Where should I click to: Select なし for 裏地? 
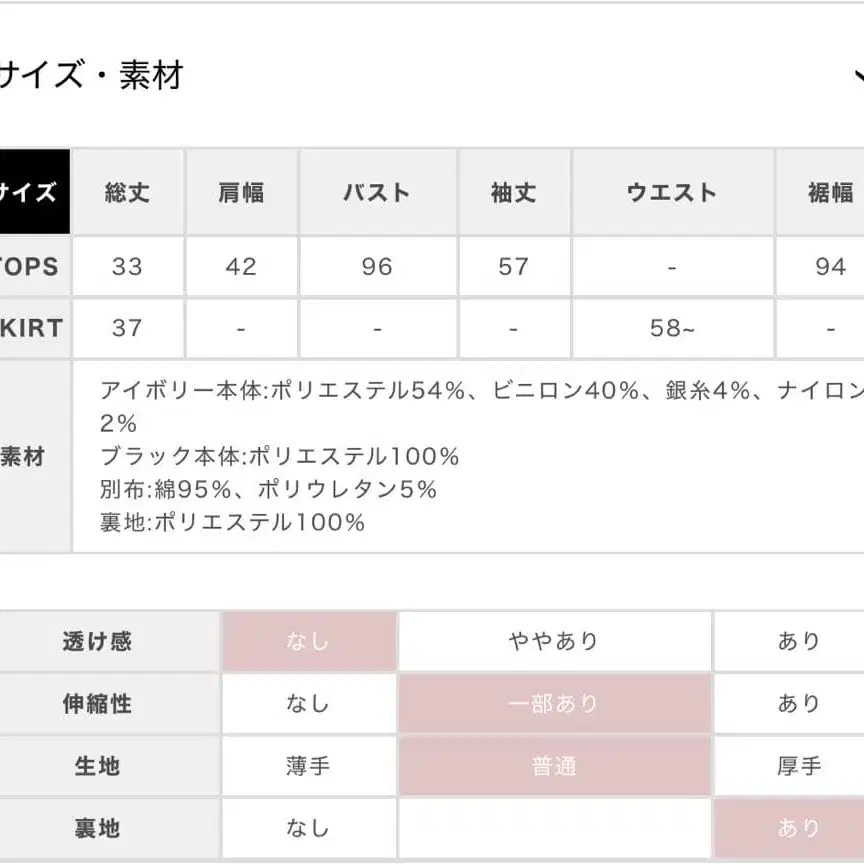[308, 828]
